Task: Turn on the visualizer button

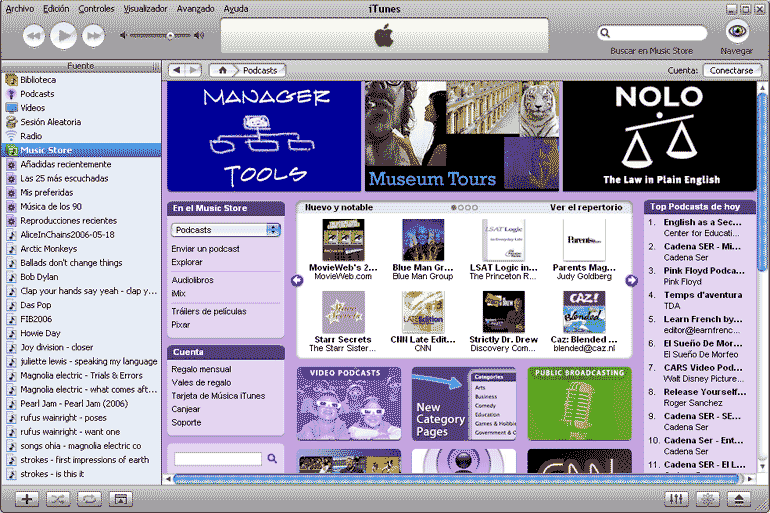Action: [x=708, y=499]
